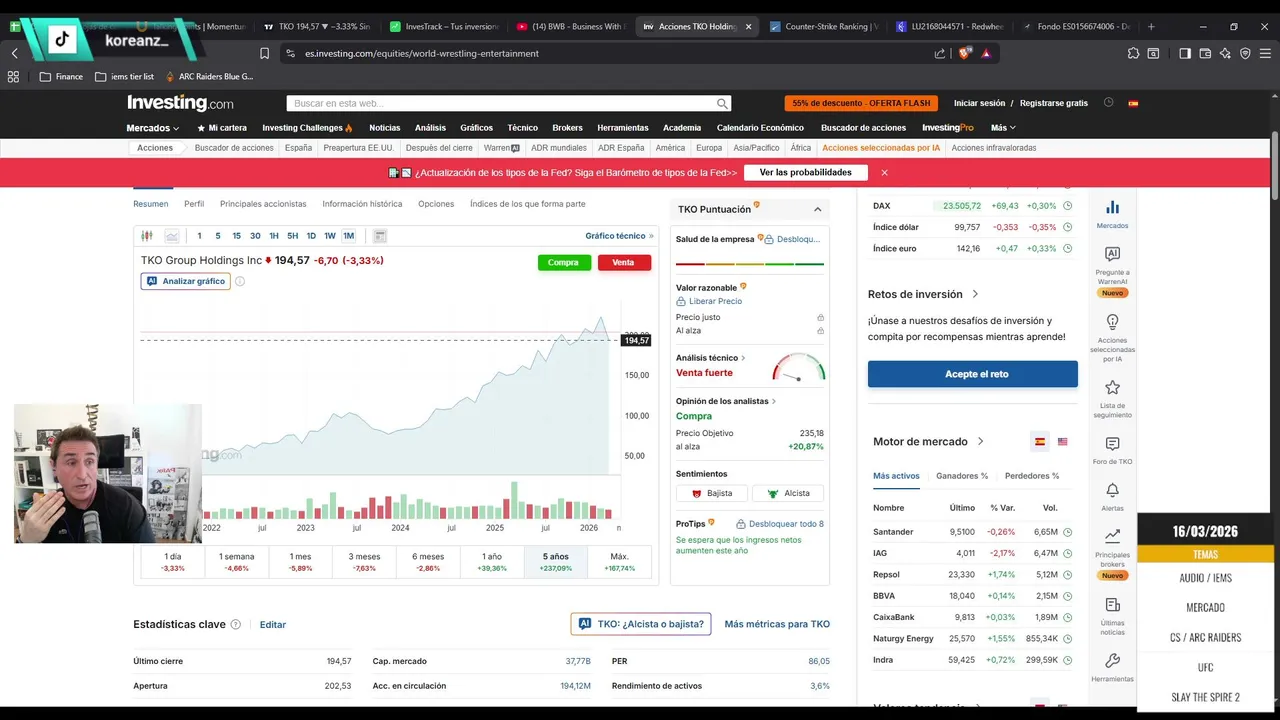Image resolution: width=1280 pixels, height=720 pixels.
Task: Click search magnifier in Investing search bar
Action: (722, 103)
